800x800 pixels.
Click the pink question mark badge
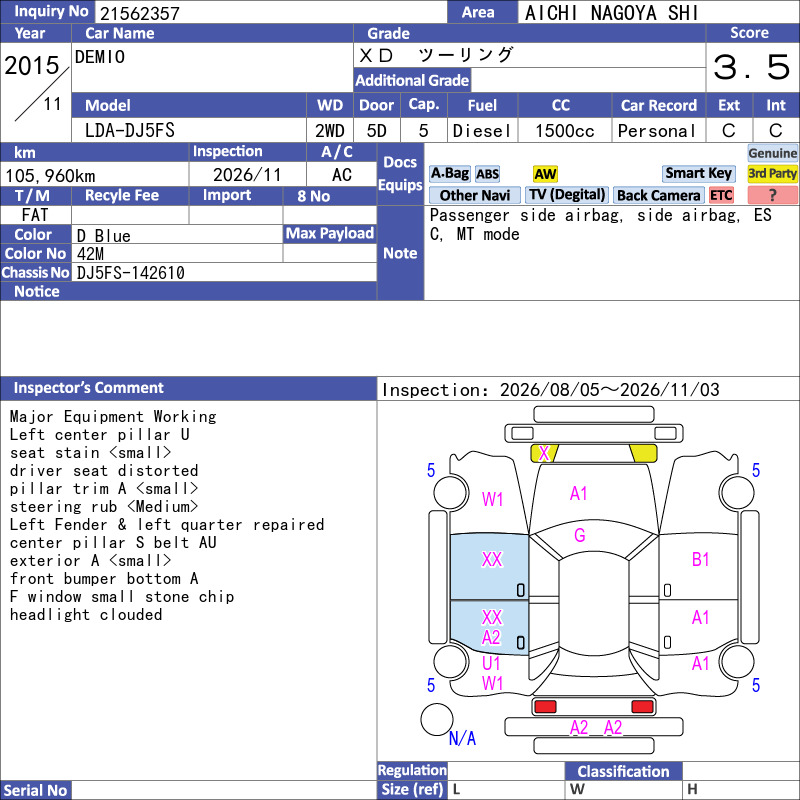click(x=772, y=195)
